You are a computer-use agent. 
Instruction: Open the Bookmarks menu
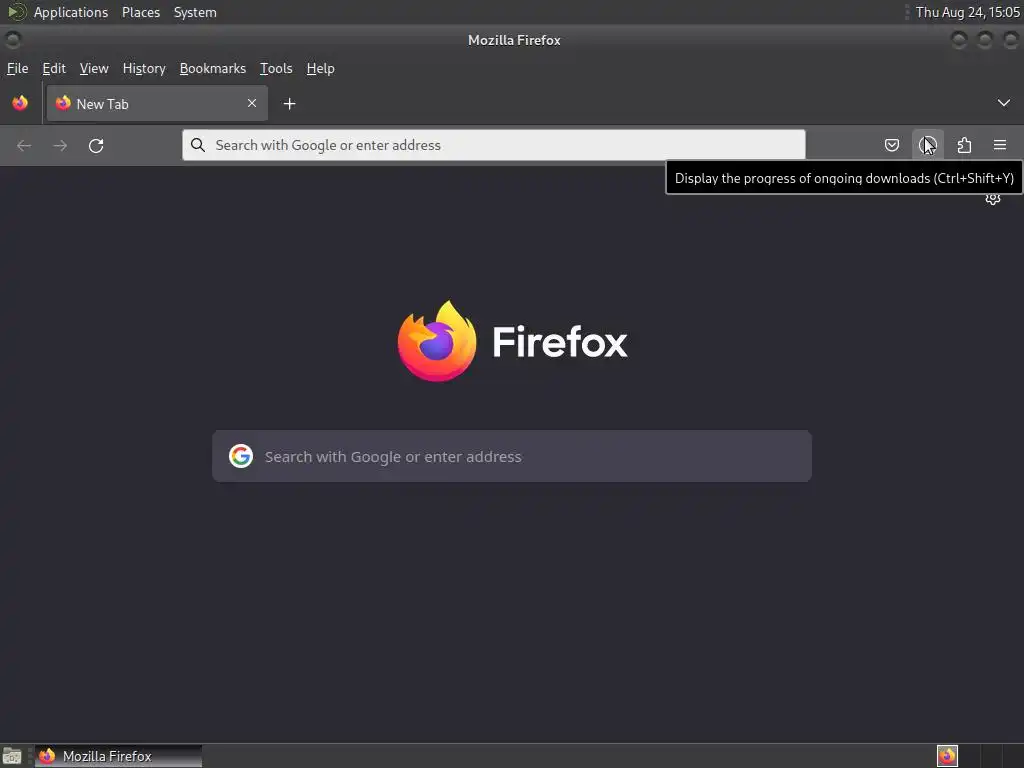[212, 68]
